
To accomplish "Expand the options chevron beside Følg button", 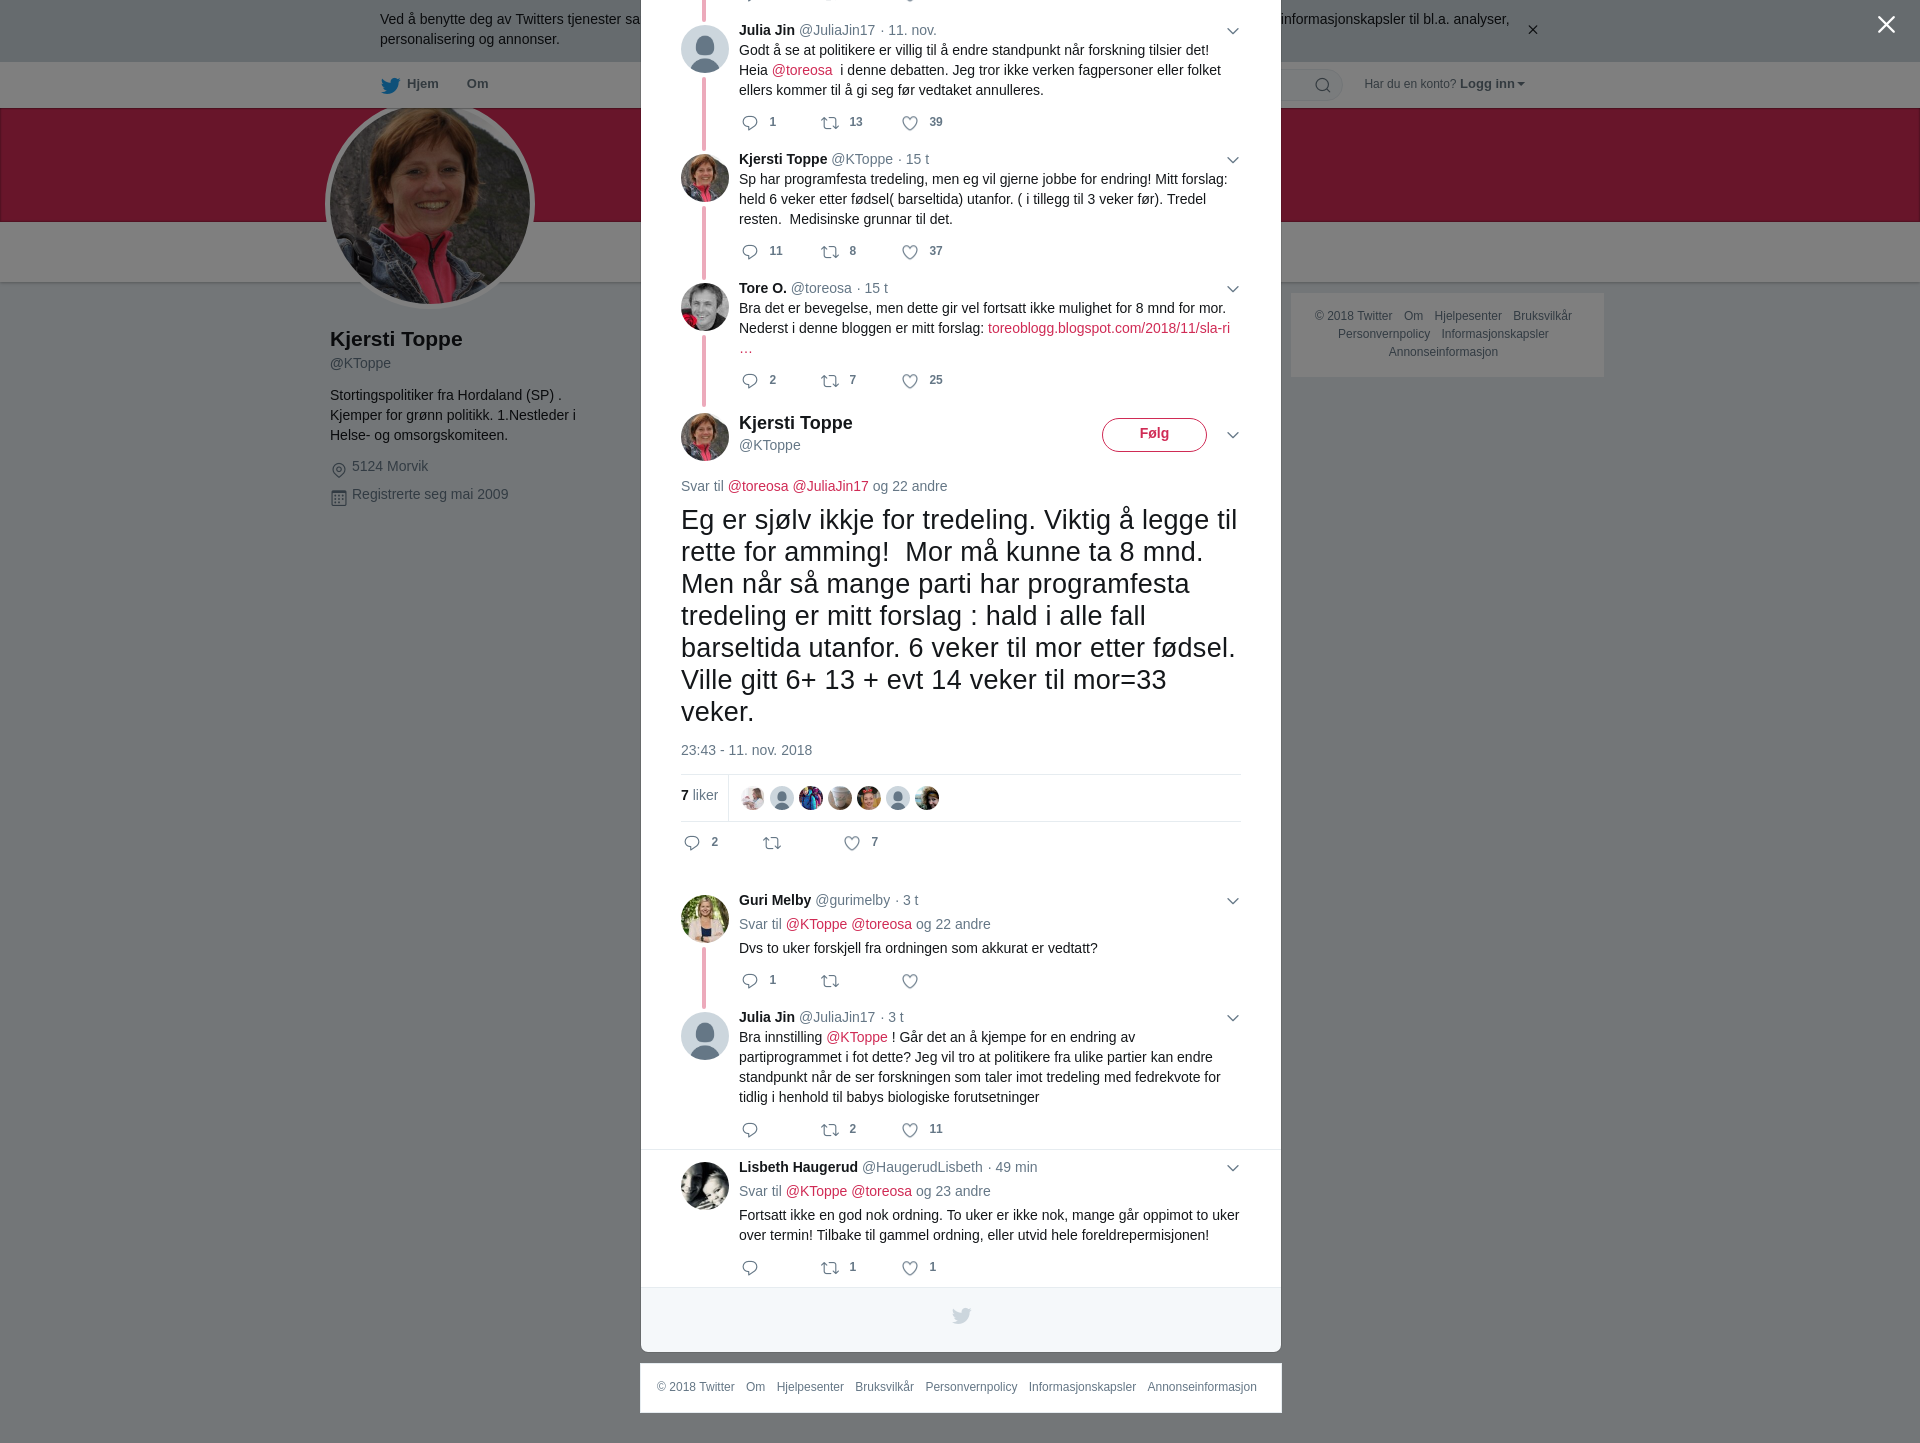I will (1233, 435).
